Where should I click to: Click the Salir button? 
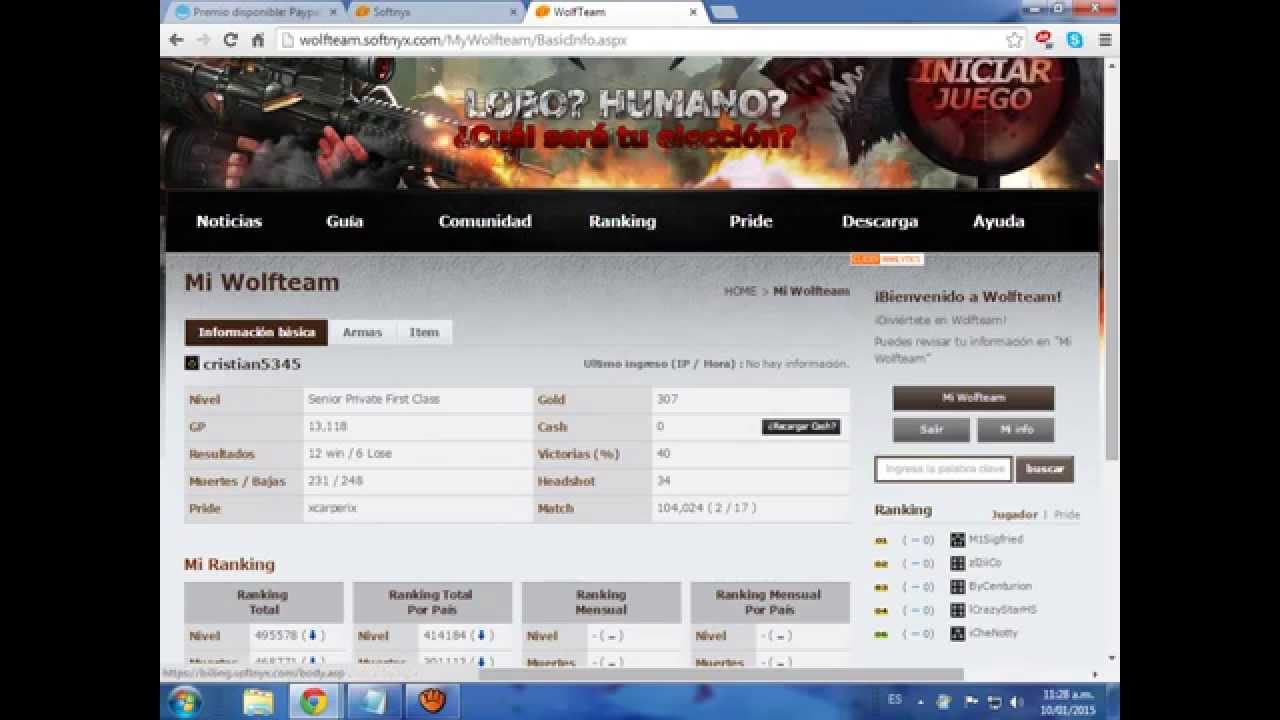click(x=931, y=429)
